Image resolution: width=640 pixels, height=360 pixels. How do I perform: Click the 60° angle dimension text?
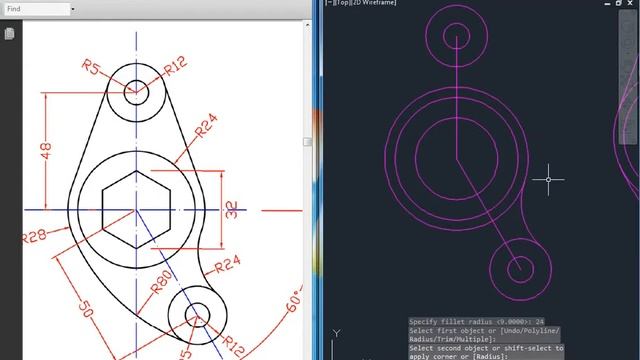point(294,301)
